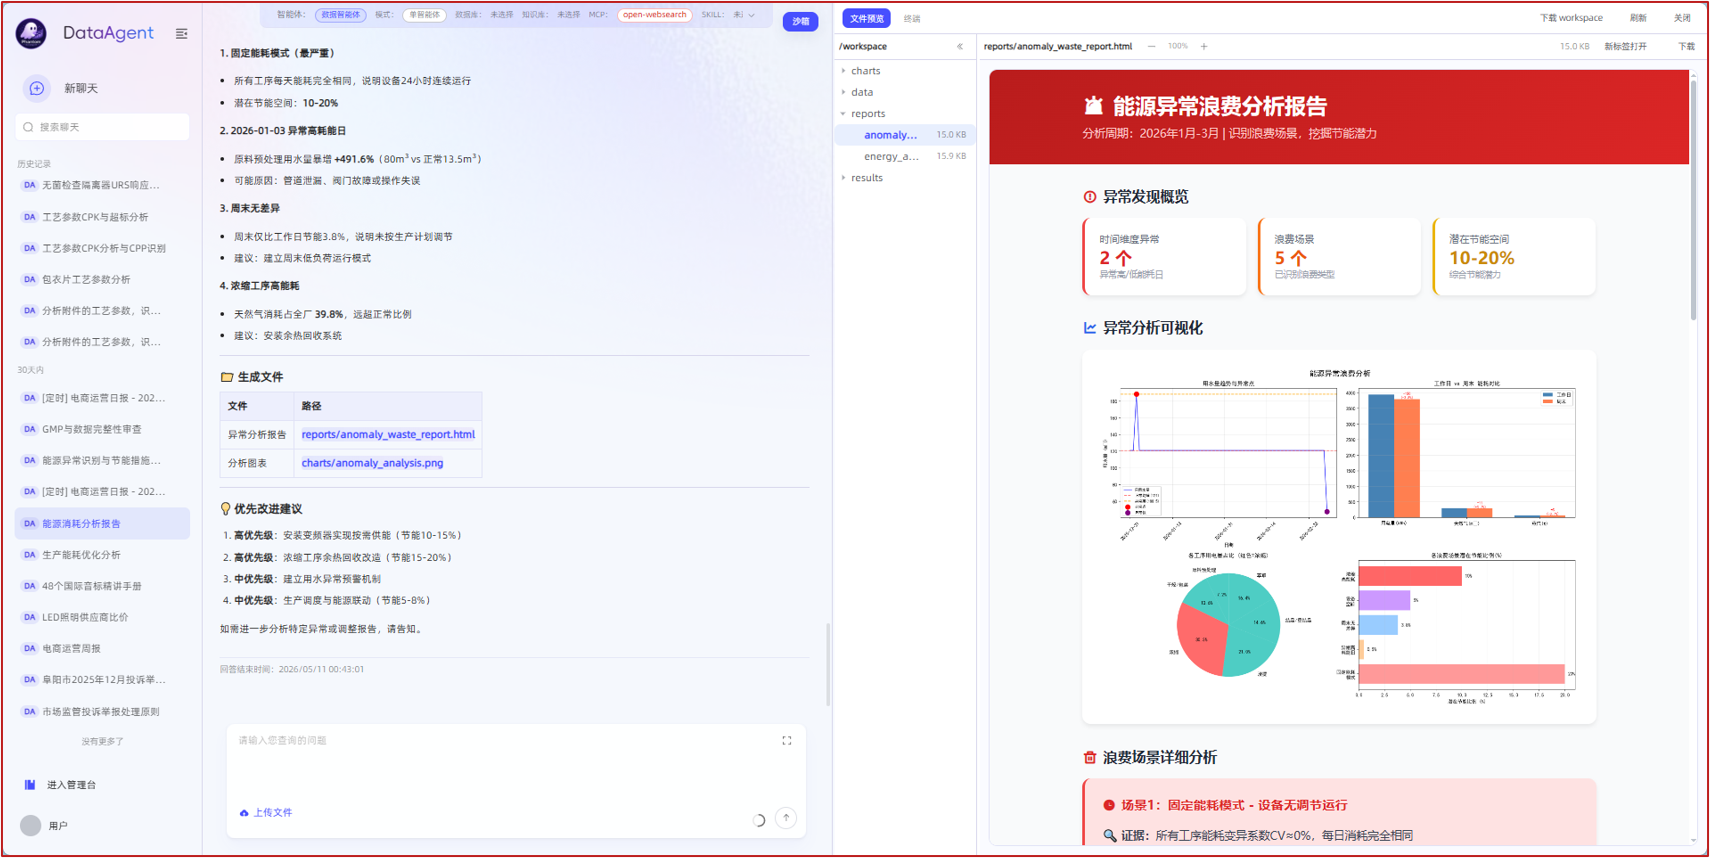1710x858 pixels.
Task: Click the 刷新 button
Action: click(x=1638, y=18)
